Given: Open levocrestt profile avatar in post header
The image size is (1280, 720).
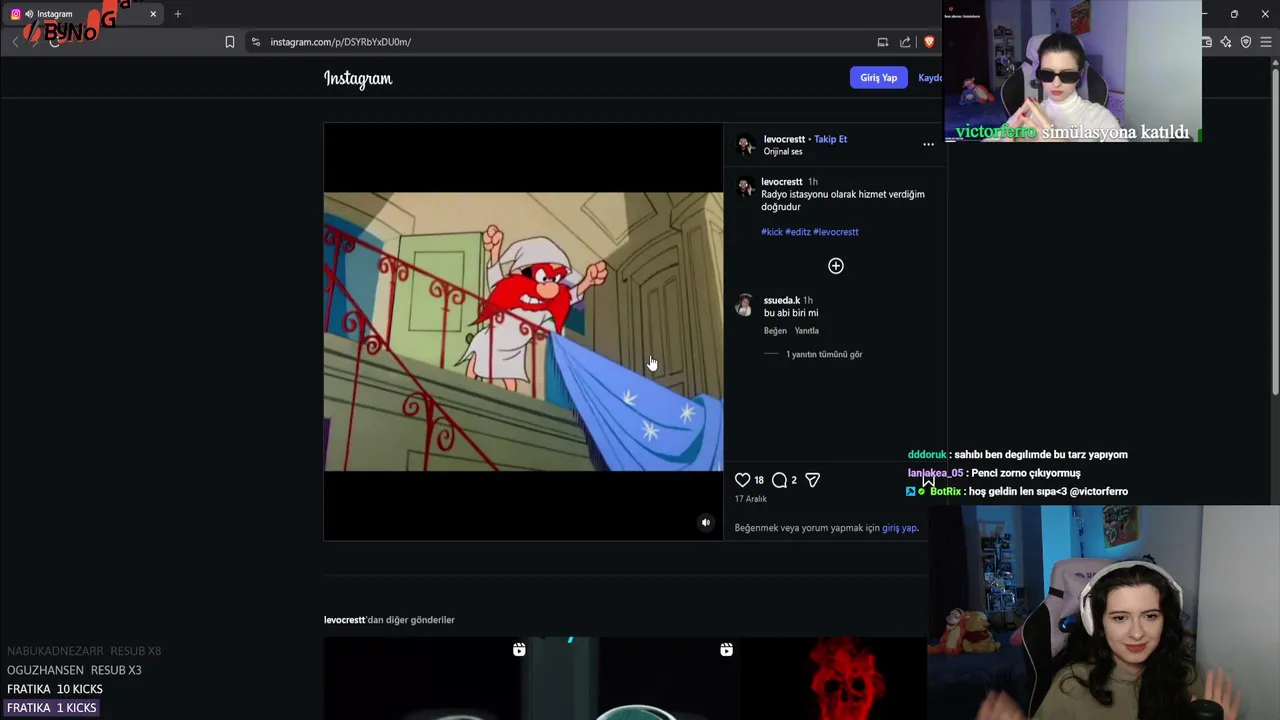Looking at the screenshot, I should (745, 145).
